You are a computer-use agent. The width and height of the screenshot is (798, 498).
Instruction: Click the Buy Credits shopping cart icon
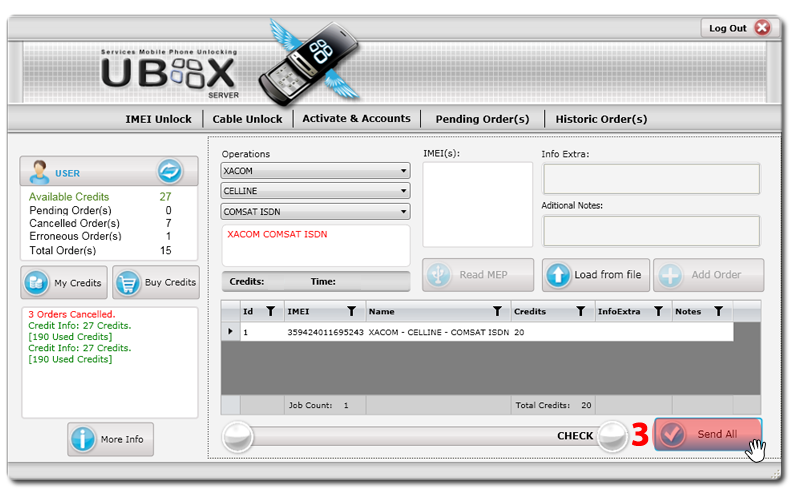[127, 282]
